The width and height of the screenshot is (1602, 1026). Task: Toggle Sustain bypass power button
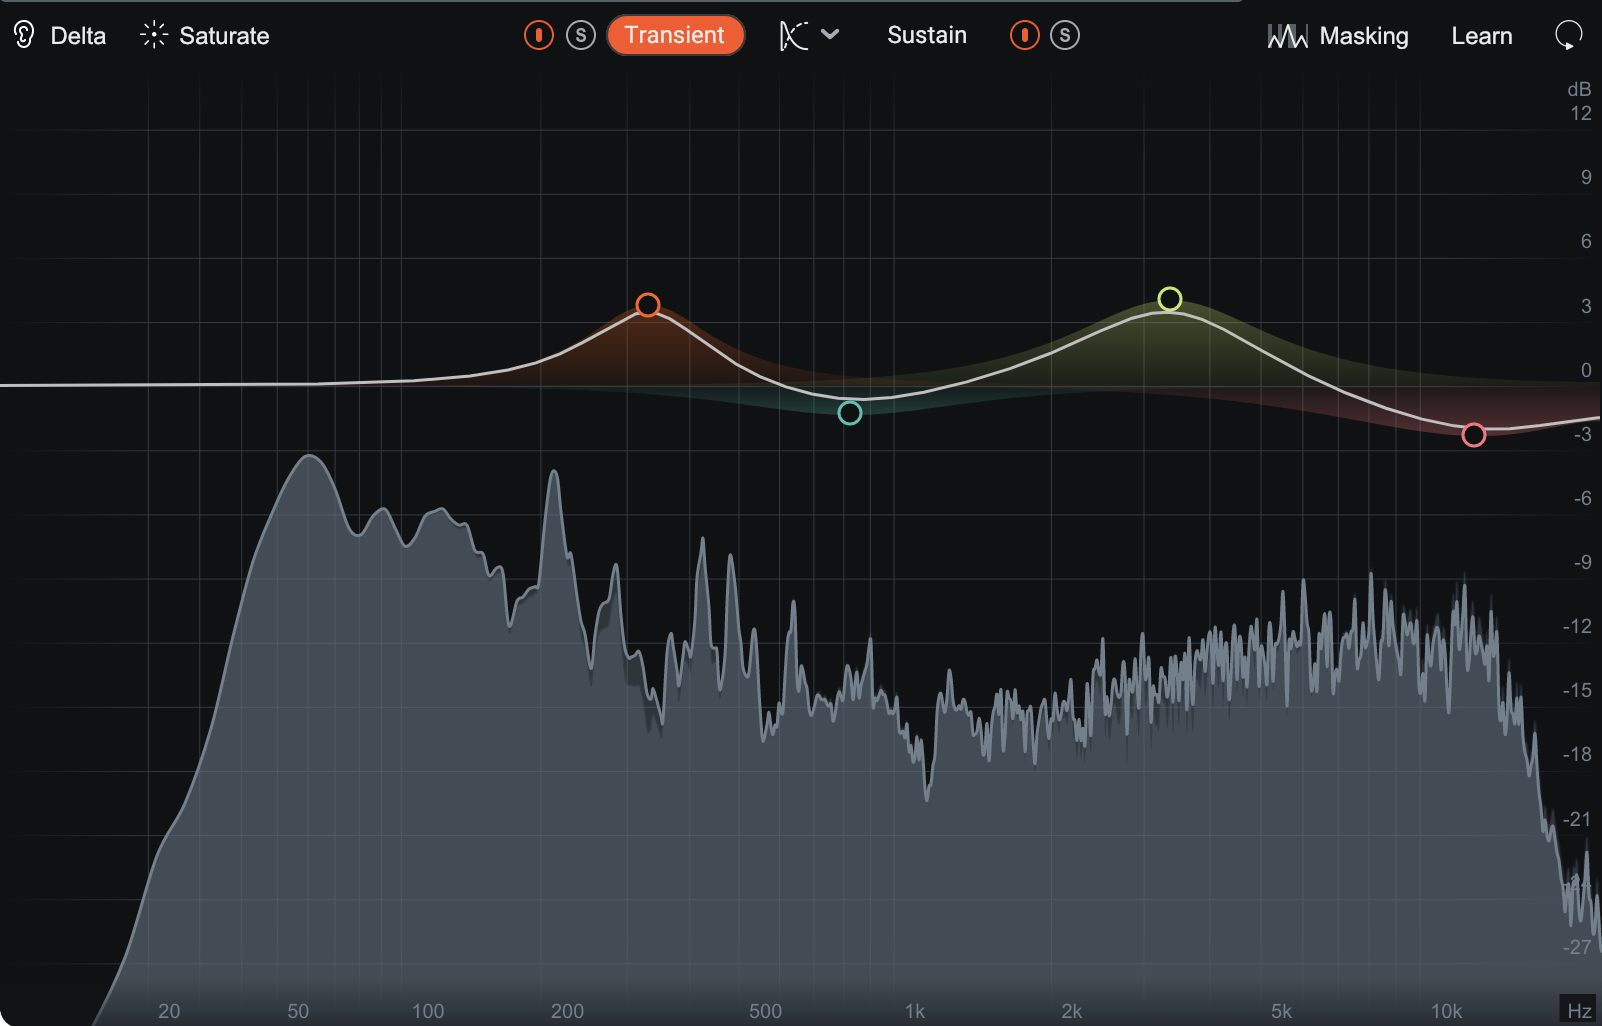click(1025, 35)
